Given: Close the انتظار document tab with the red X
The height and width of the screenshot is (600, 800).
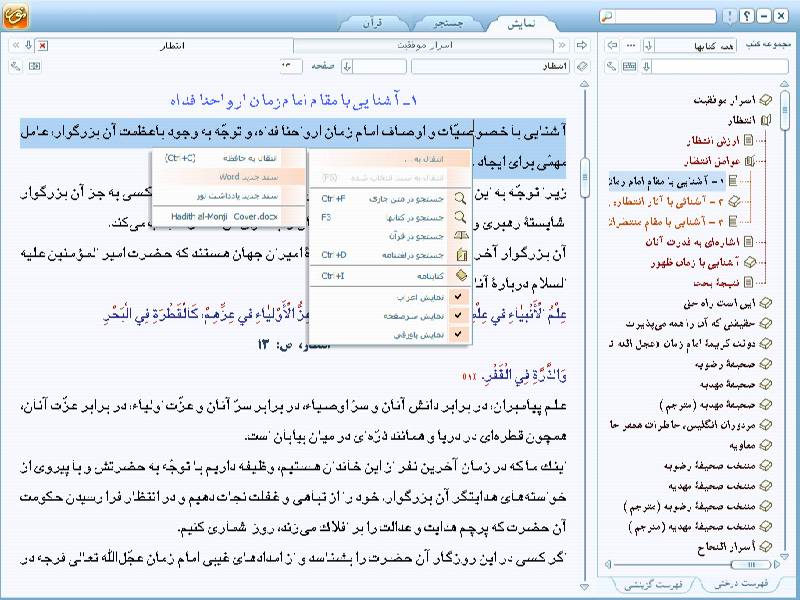Looking at the screenshot, I should coord(43,45).
